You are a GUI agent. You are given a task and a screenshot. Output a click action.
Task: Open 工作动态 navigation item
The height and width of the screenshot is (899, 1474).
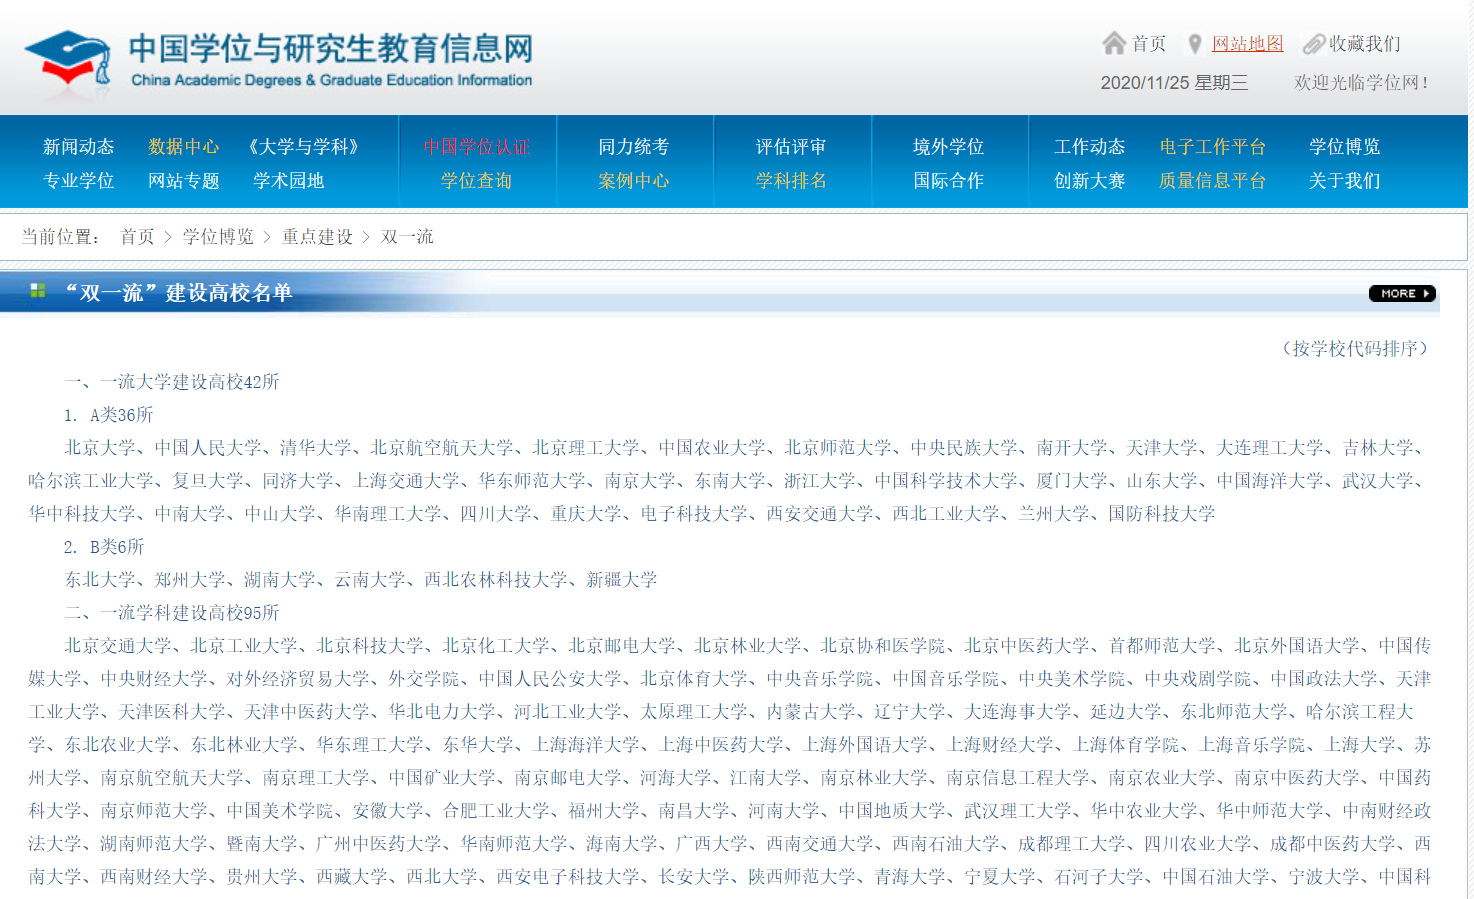pos(1089,147)
